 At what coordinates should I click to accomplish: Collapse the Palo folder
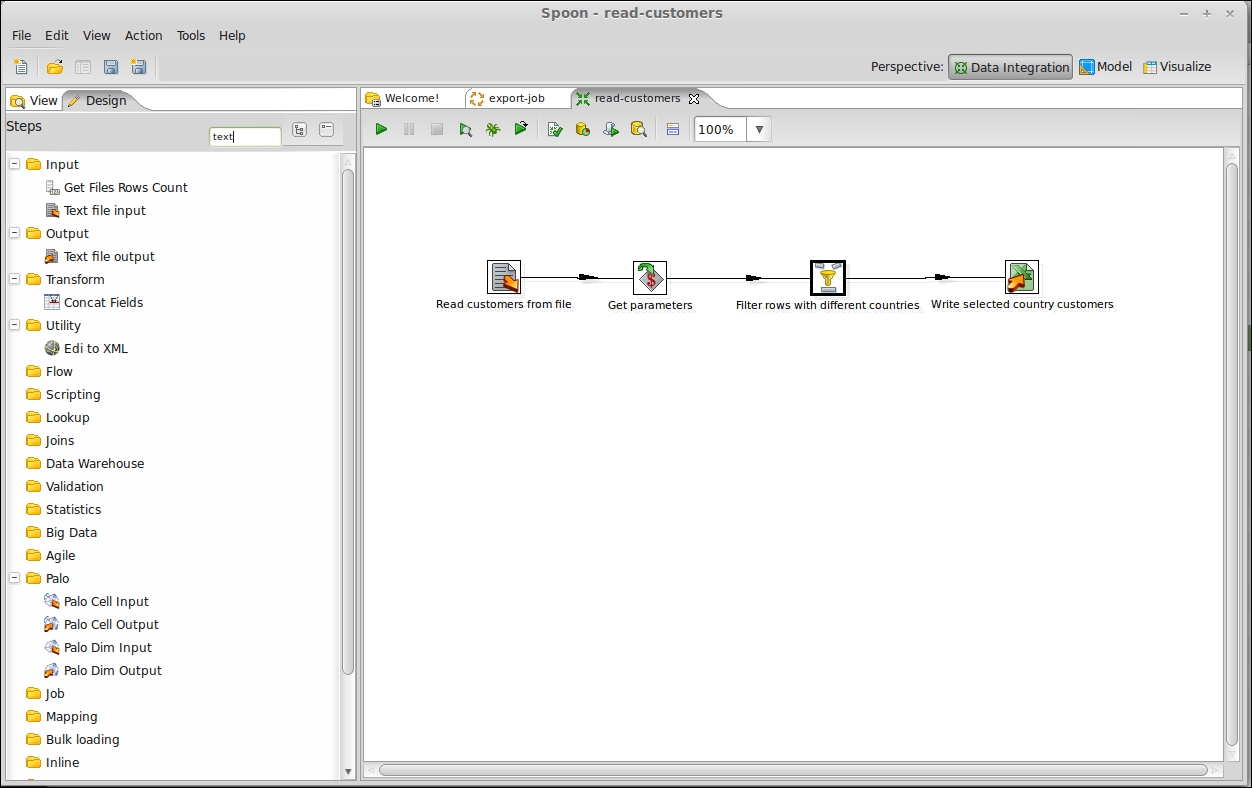[15, 578]
